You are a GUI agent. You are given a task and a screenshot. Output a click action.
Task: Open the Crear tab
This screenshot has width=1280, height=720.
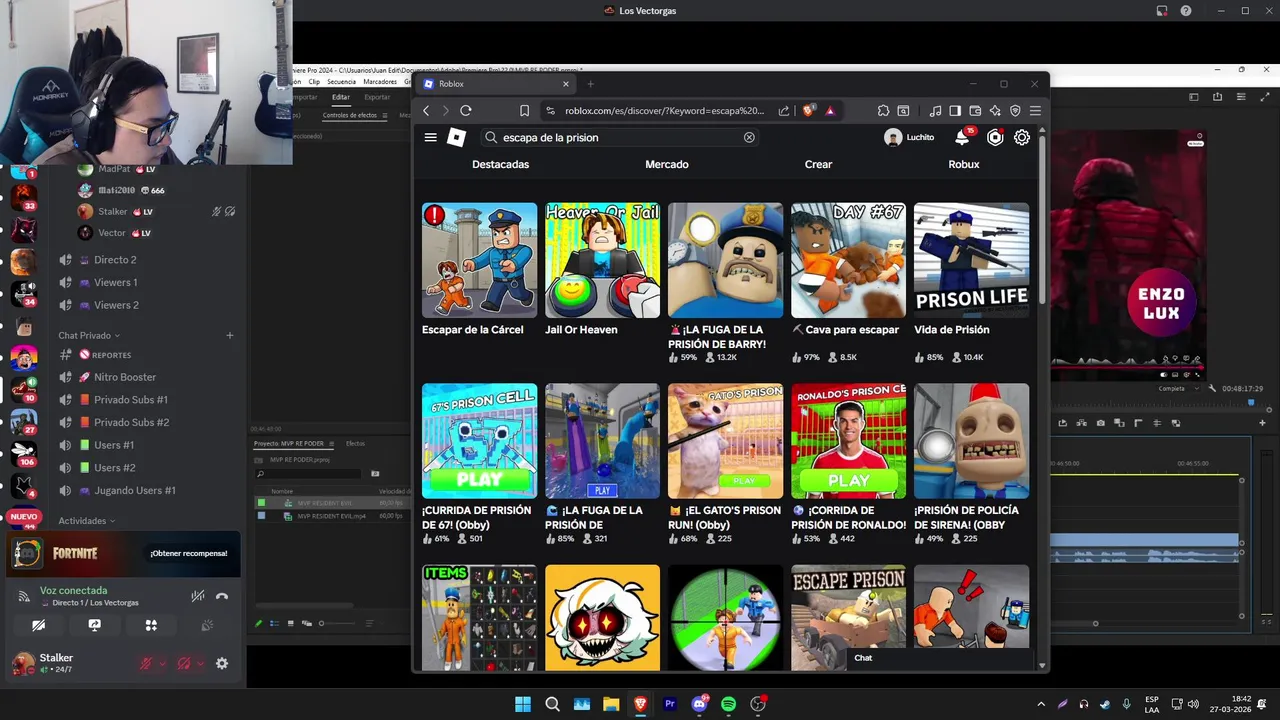click(x=818, y=164)
